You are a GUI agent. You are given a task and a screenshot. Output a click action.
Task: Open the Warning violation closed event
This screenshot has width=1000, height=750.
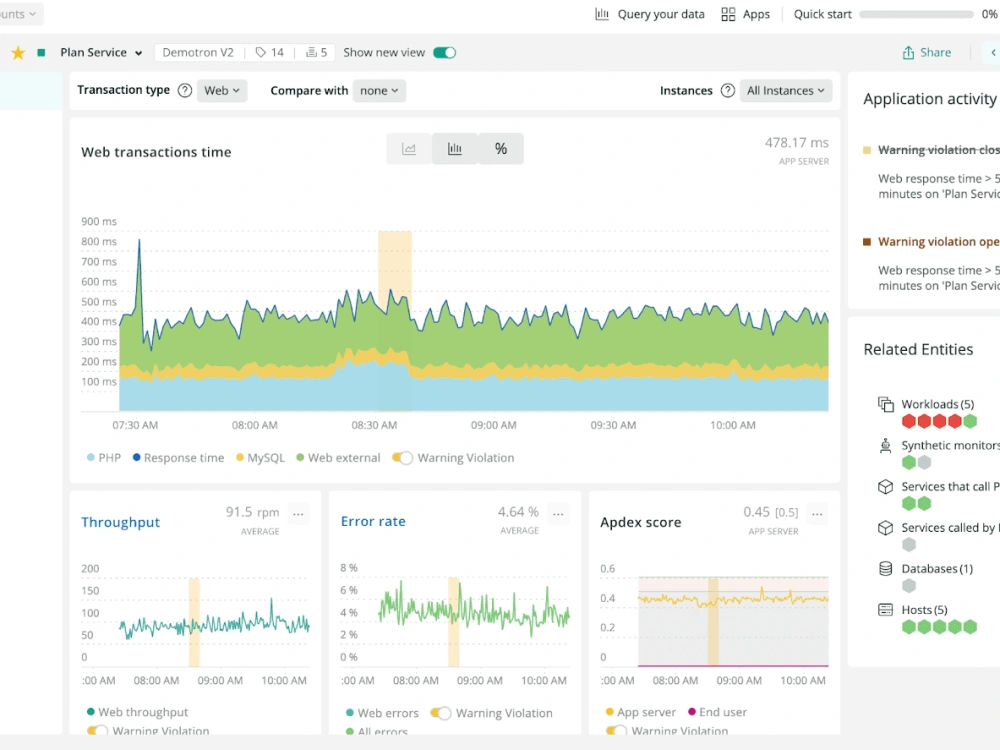(938, 150)
